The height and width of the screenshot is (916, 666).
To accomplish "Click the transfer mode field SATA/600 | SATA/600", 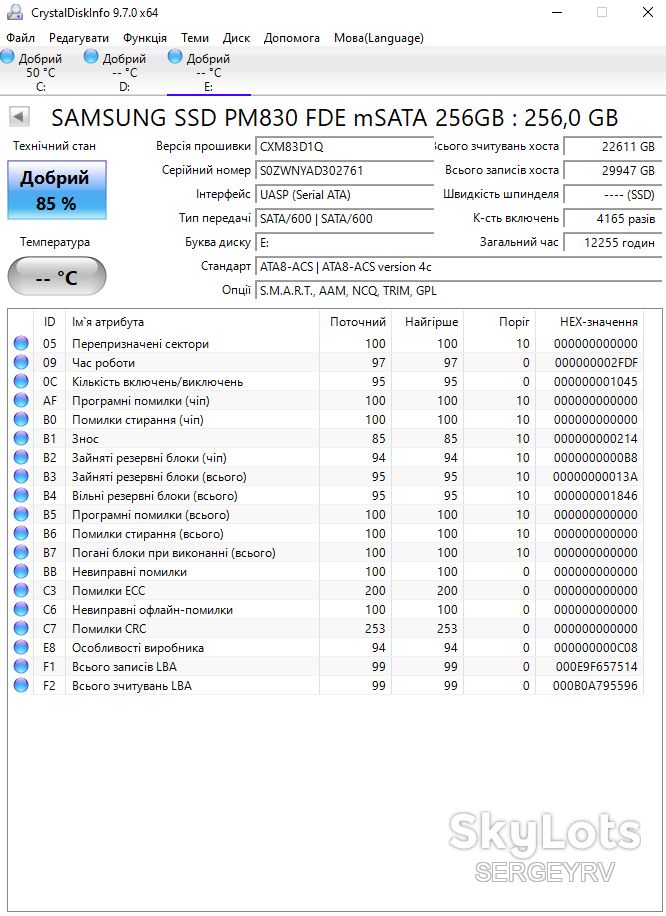I will pos(344,218).
